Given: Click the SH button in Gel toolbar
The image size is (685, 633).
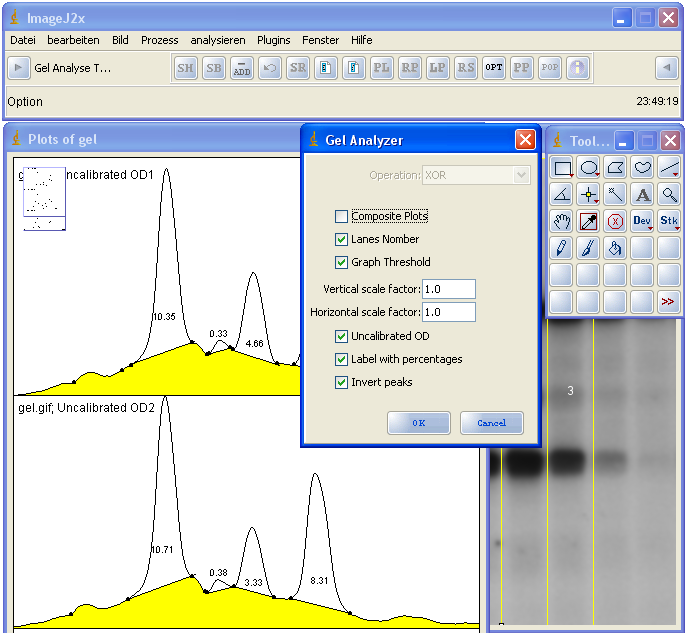Looking at the screenshot, I should coord(186,68).
